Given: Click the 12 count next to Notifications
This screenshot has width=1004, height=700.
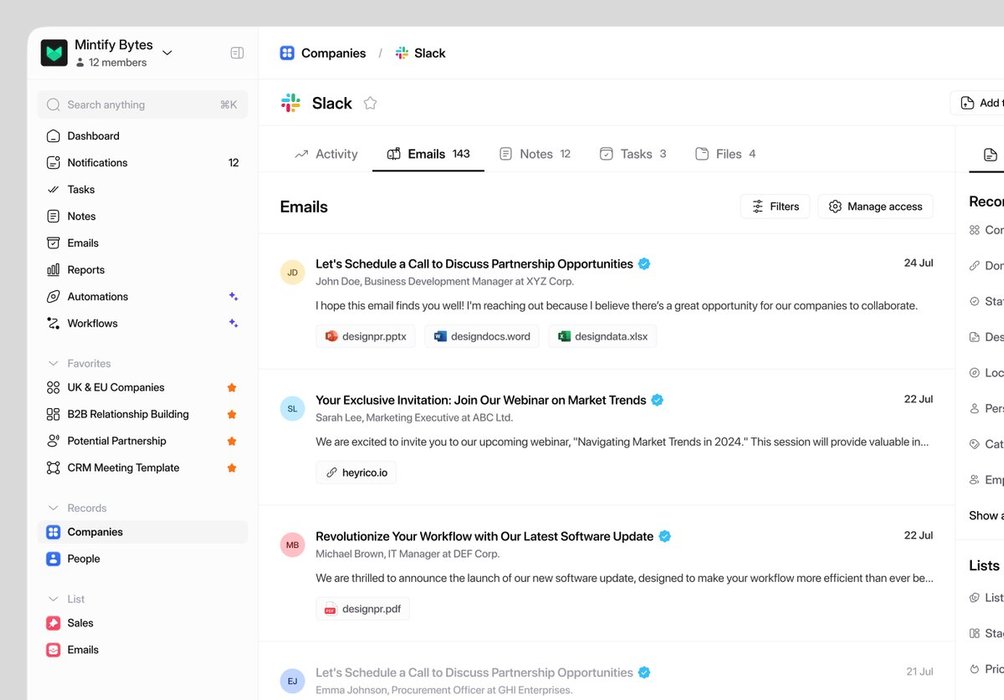Looking at the screenshot, I should (234, 163).
